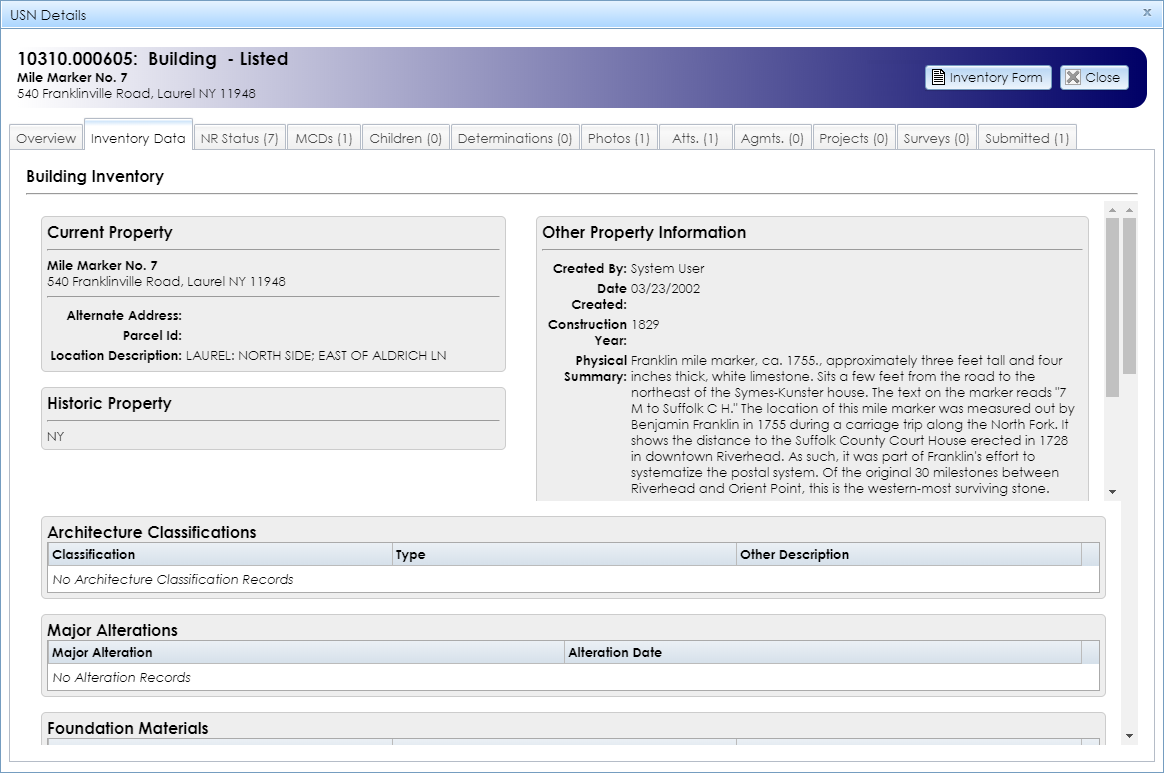Screen dimensions: 1164x773
Task: Open the Inventory Form
Action: click(x=988, y=77)
